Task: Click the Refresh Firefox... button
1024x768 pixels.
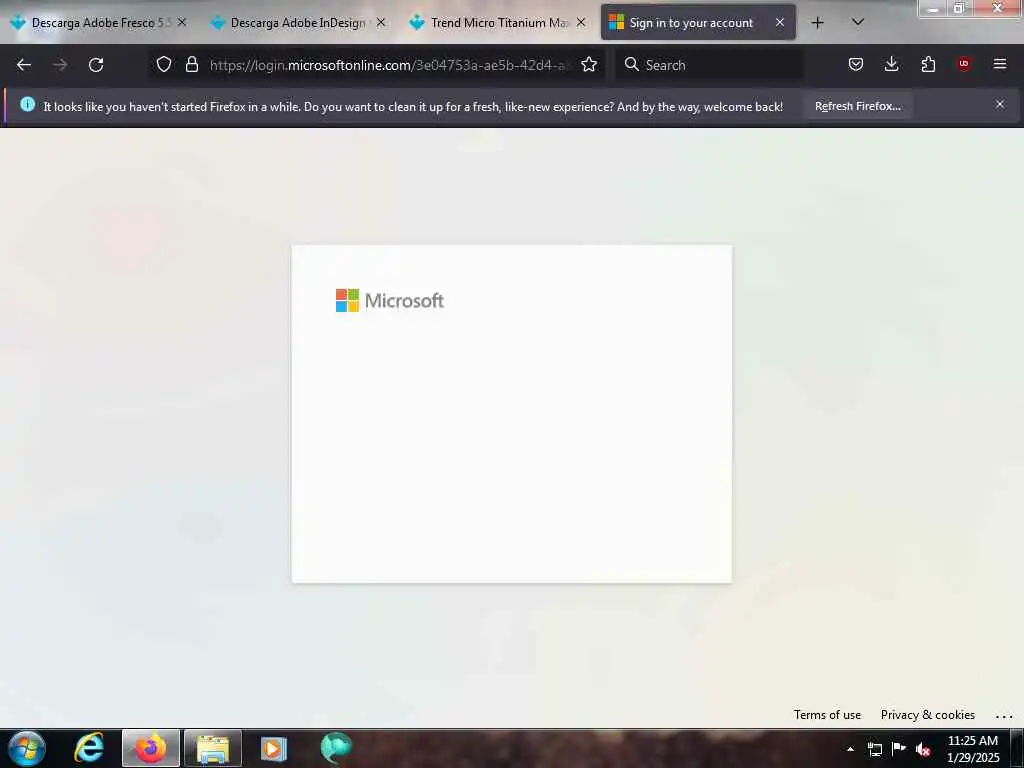Action: click(x=857, y=106)
